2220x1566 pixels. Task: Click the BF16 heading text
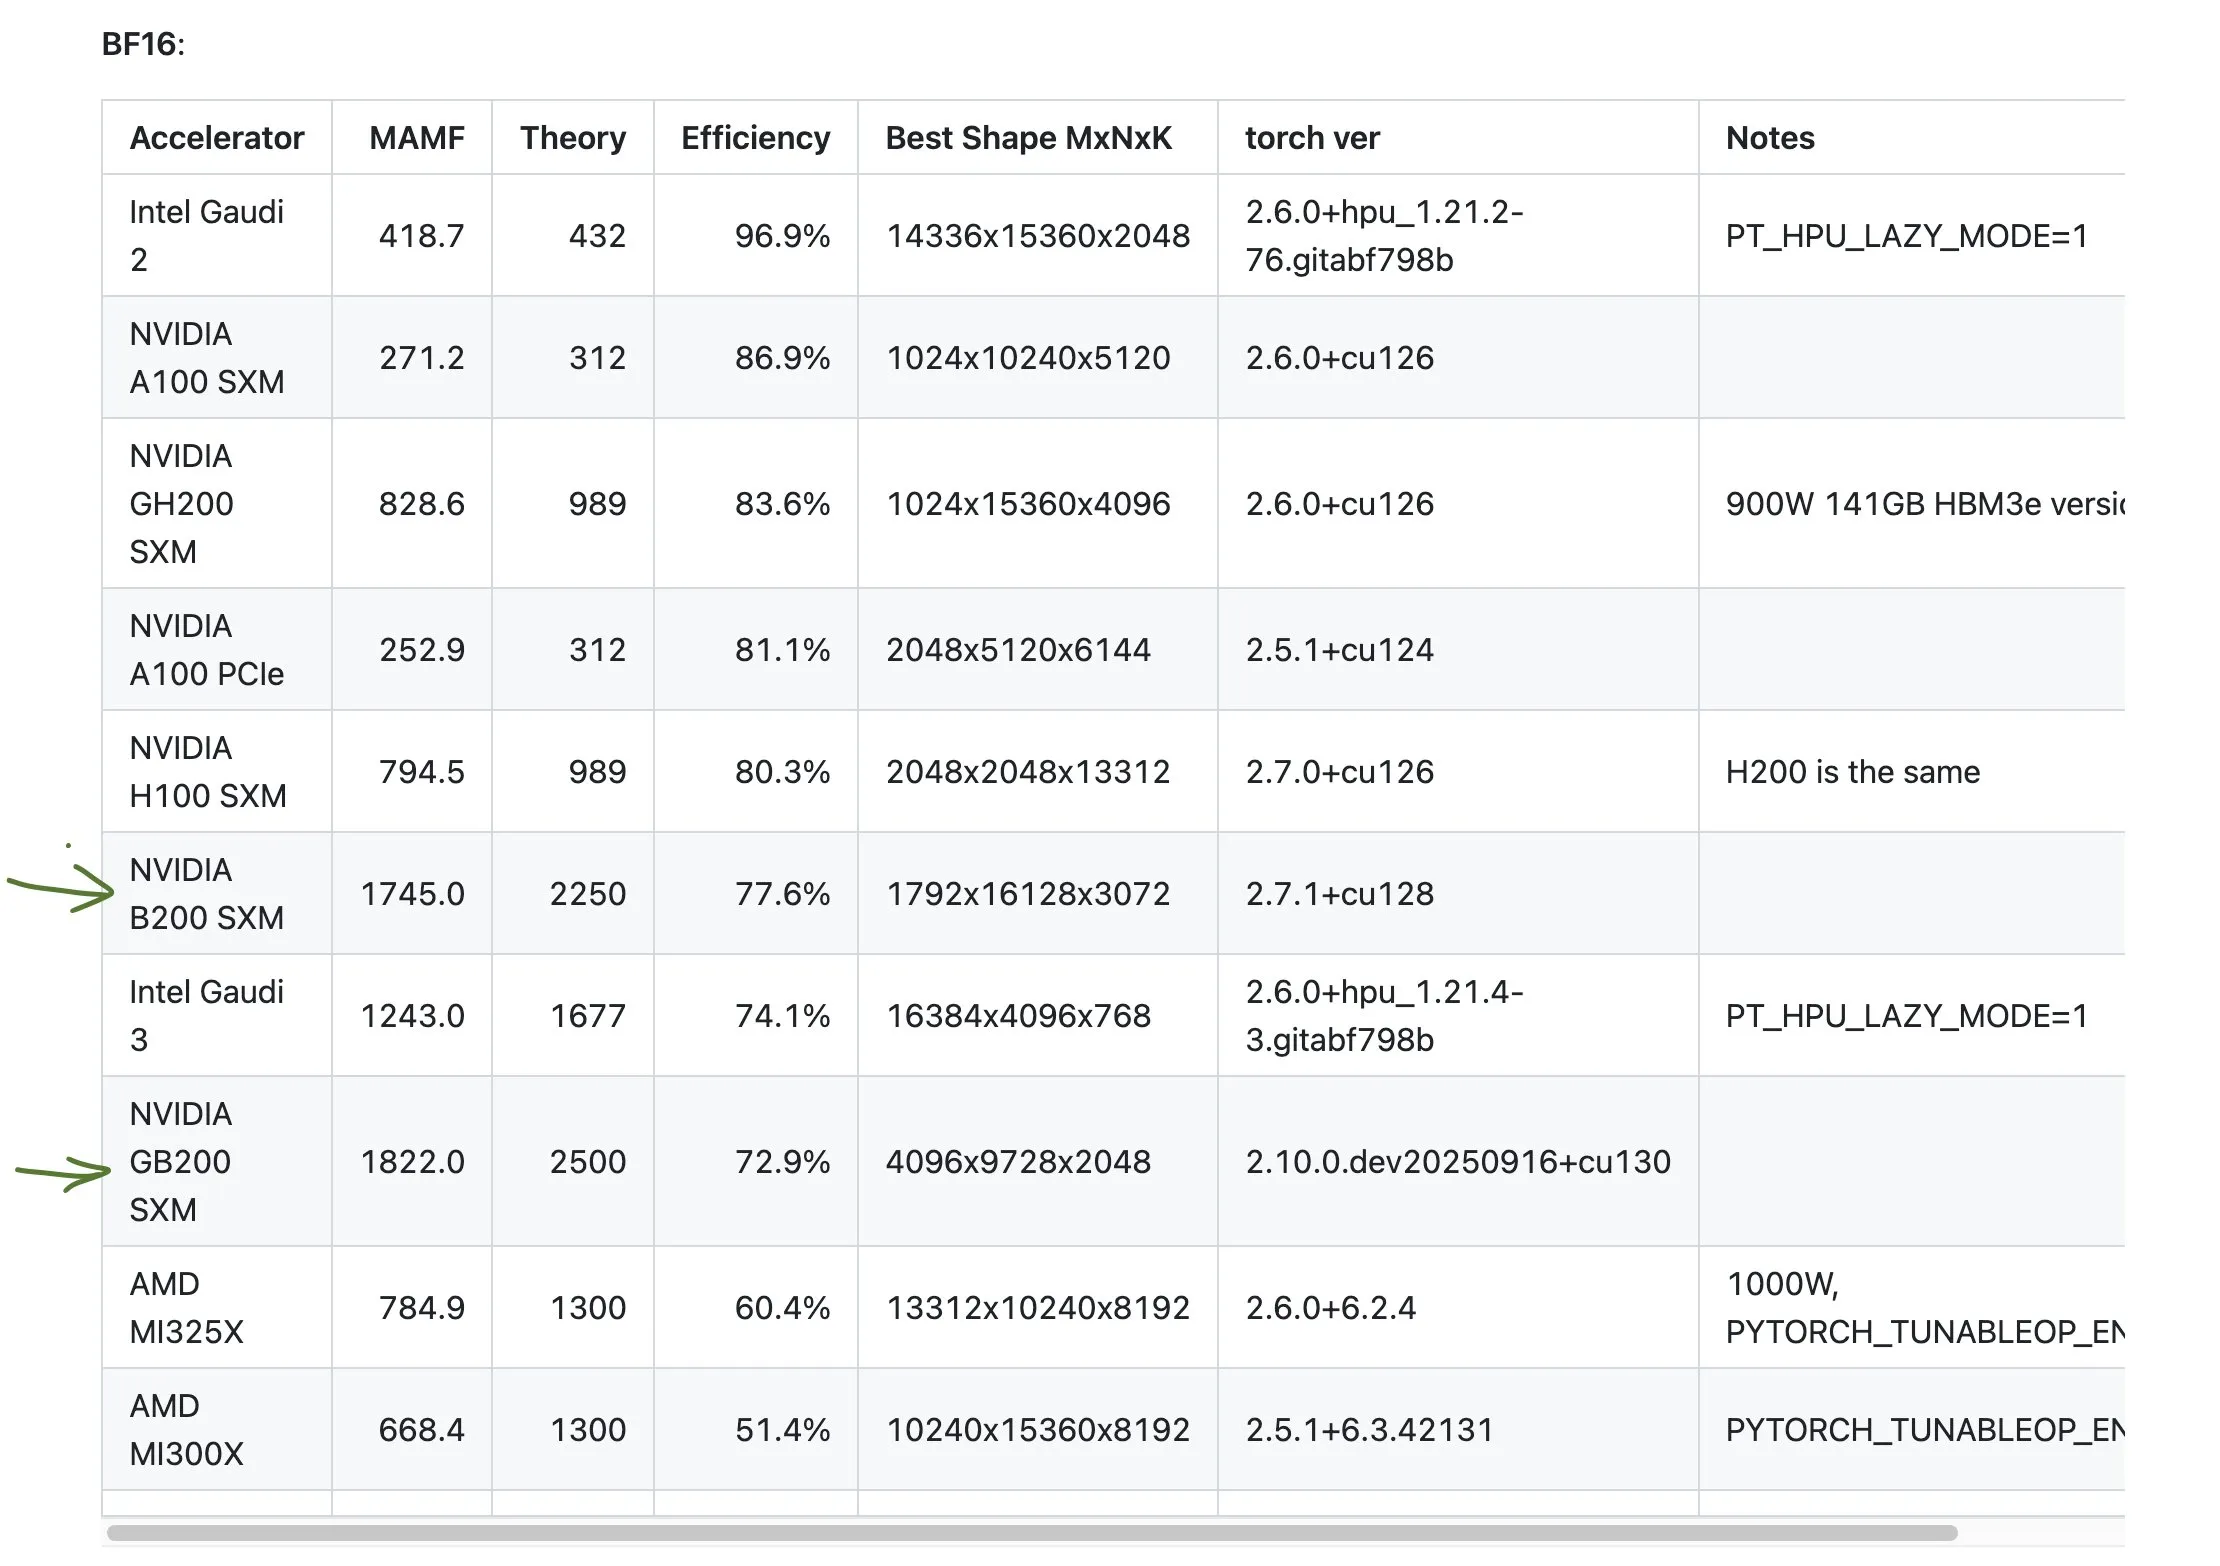coord(143,44)
